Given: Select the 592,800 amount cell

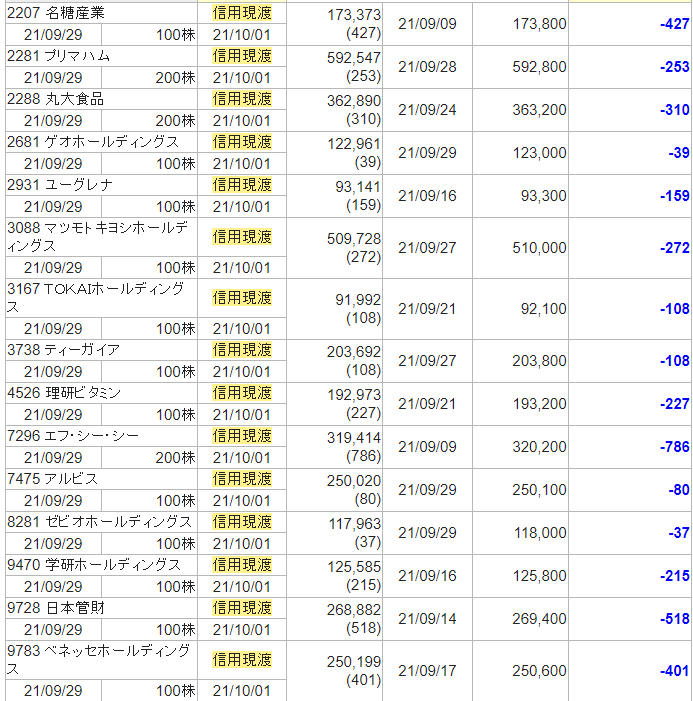Looking at the screenshot, I should pos(539,67).
